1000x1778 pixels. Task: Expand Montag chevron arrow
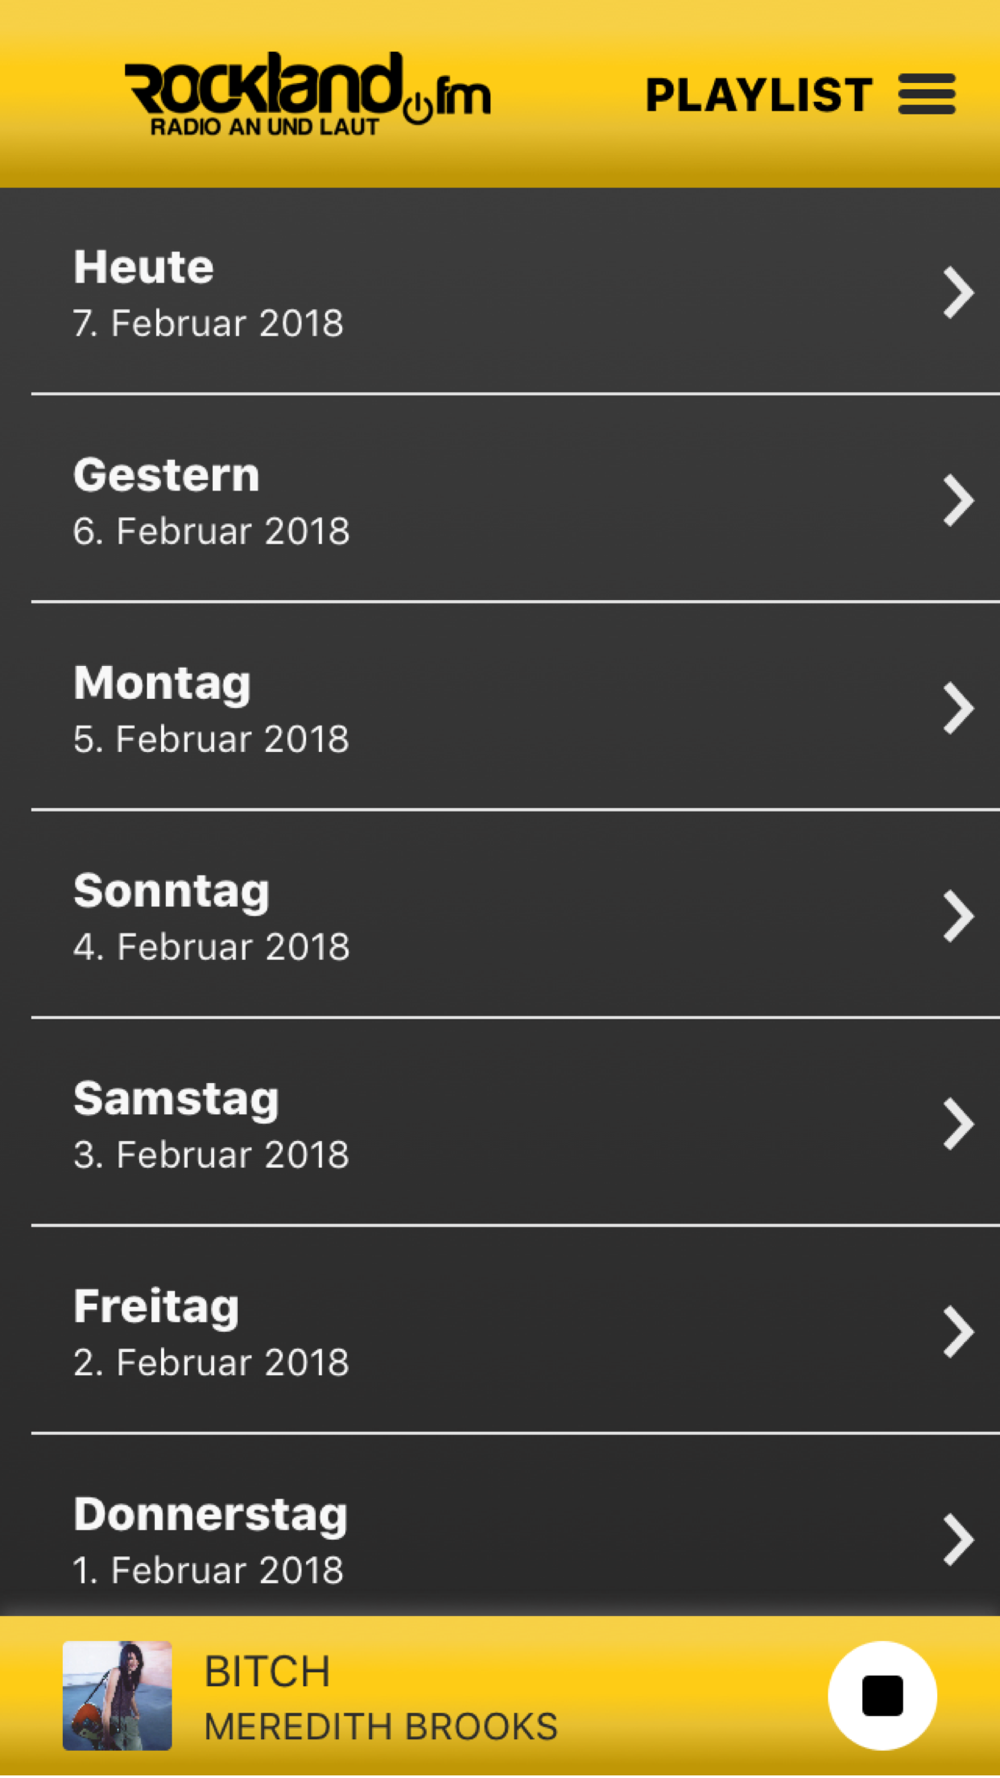[957, 708]
